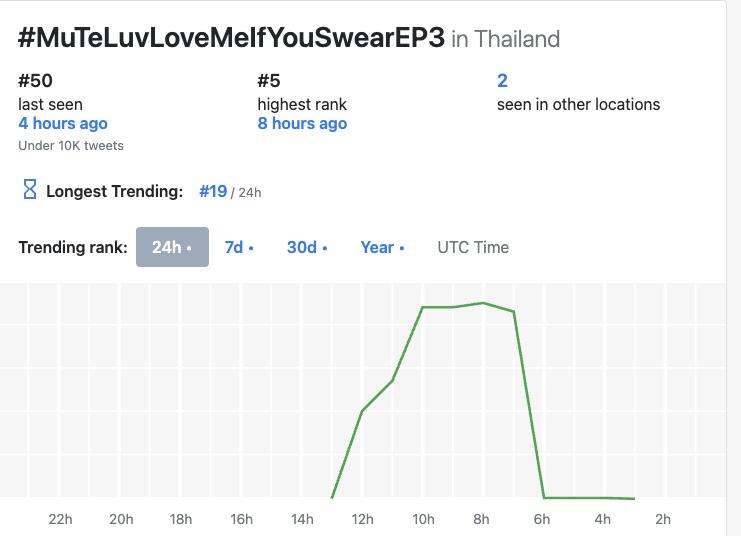
Task: Open the "4 hours ago" last seen link
Action: (63, 124)
